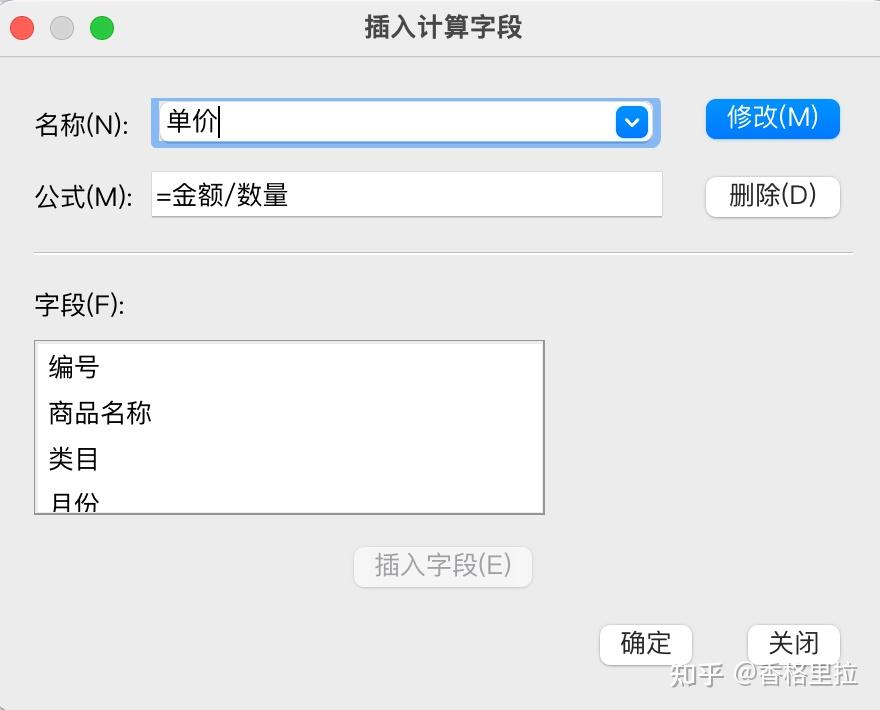Select 编号 in the fields list
The height and width of the screenshot is (710, 880).
coord(75,367)
